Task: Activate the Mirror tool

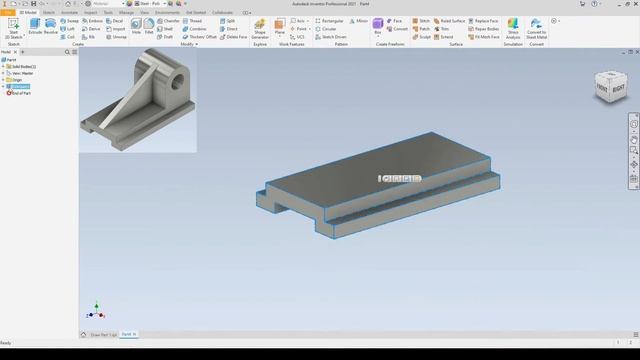Action: 359,21
